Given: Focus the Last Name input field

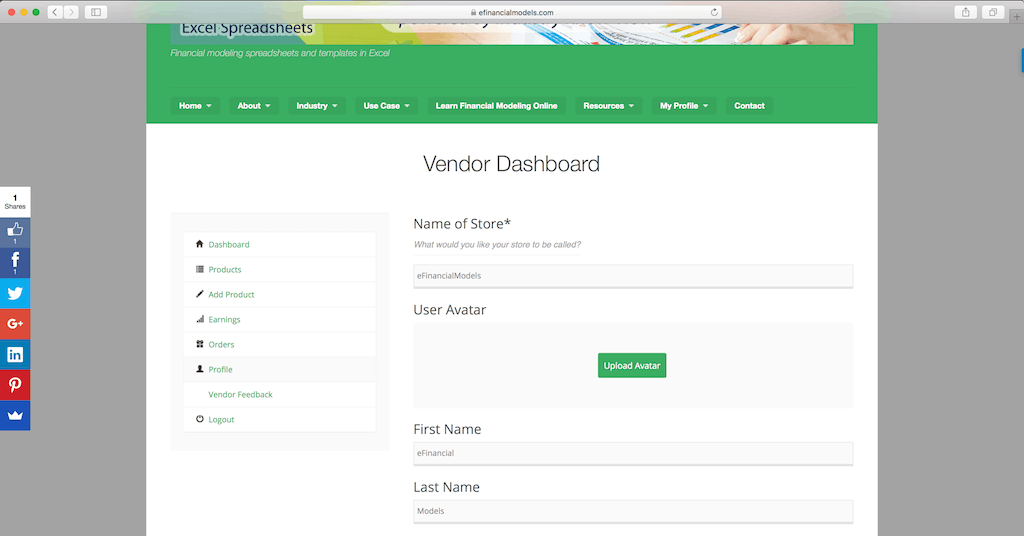Looking at the screenshot, I should click(x=633, y=511).
